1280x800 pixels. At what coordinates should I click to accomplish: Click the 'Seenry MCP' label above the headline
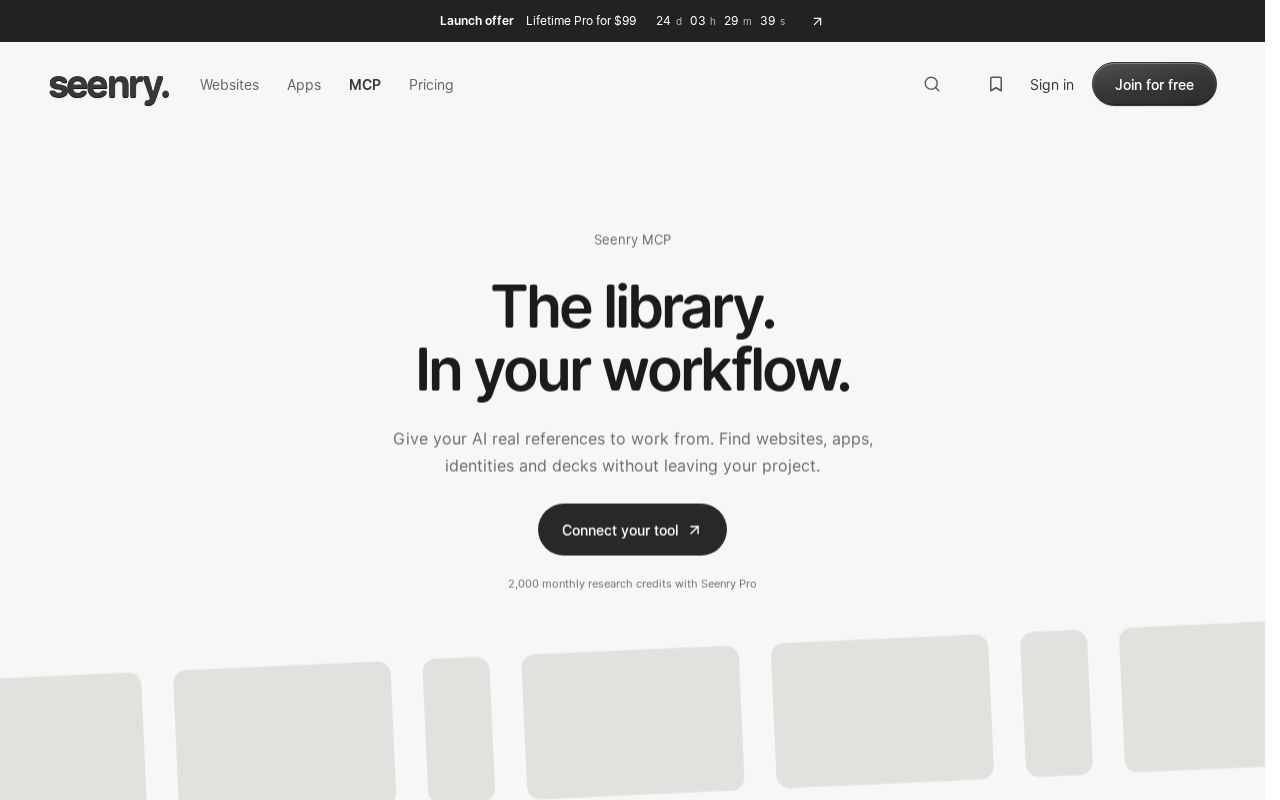(x=632, y=240)
